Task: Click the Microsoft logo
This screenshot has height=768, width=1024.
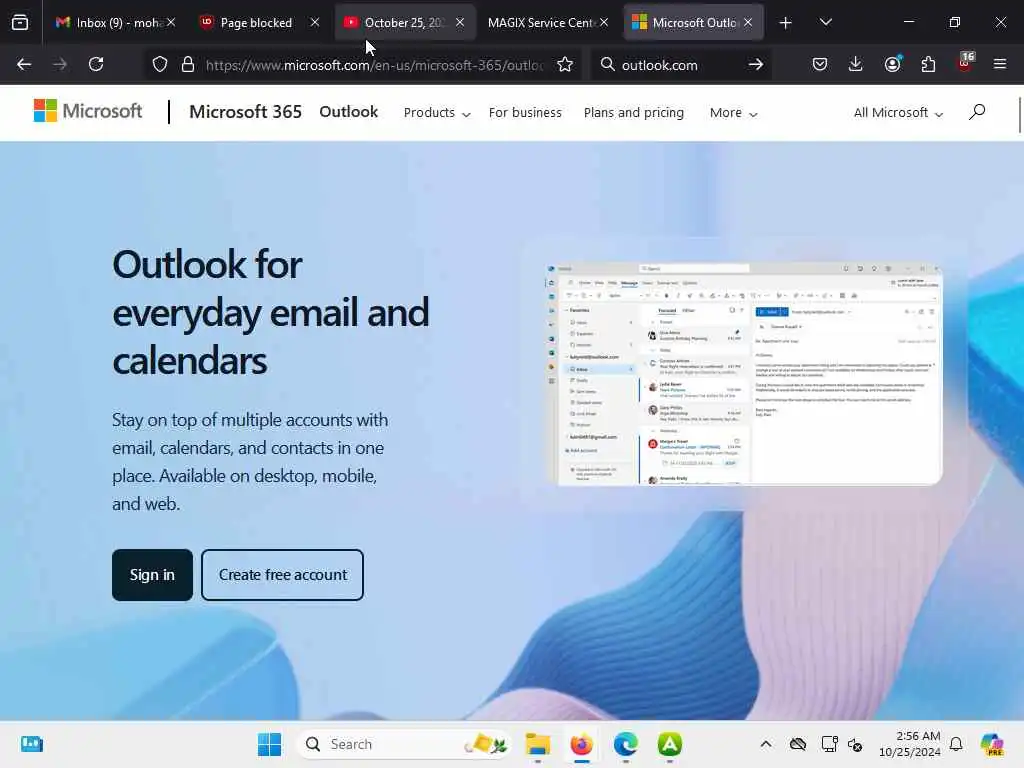Action: (x=88, y=111)
